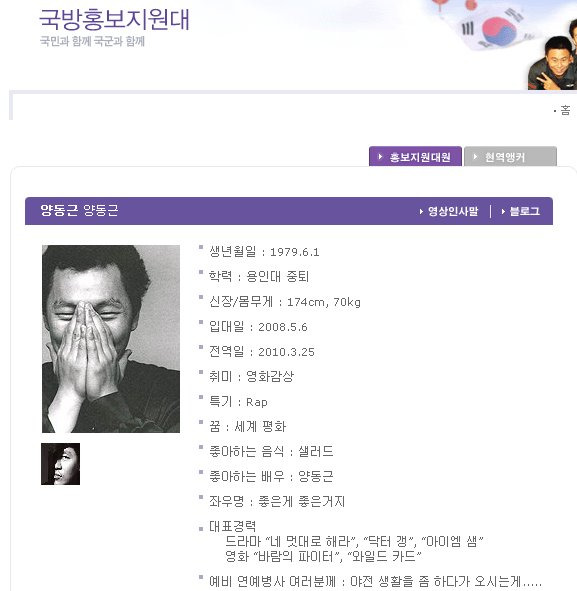577x591 pixels.
Task: Click the soldiers photo in the header banner
Action: (x=553, y=57)
